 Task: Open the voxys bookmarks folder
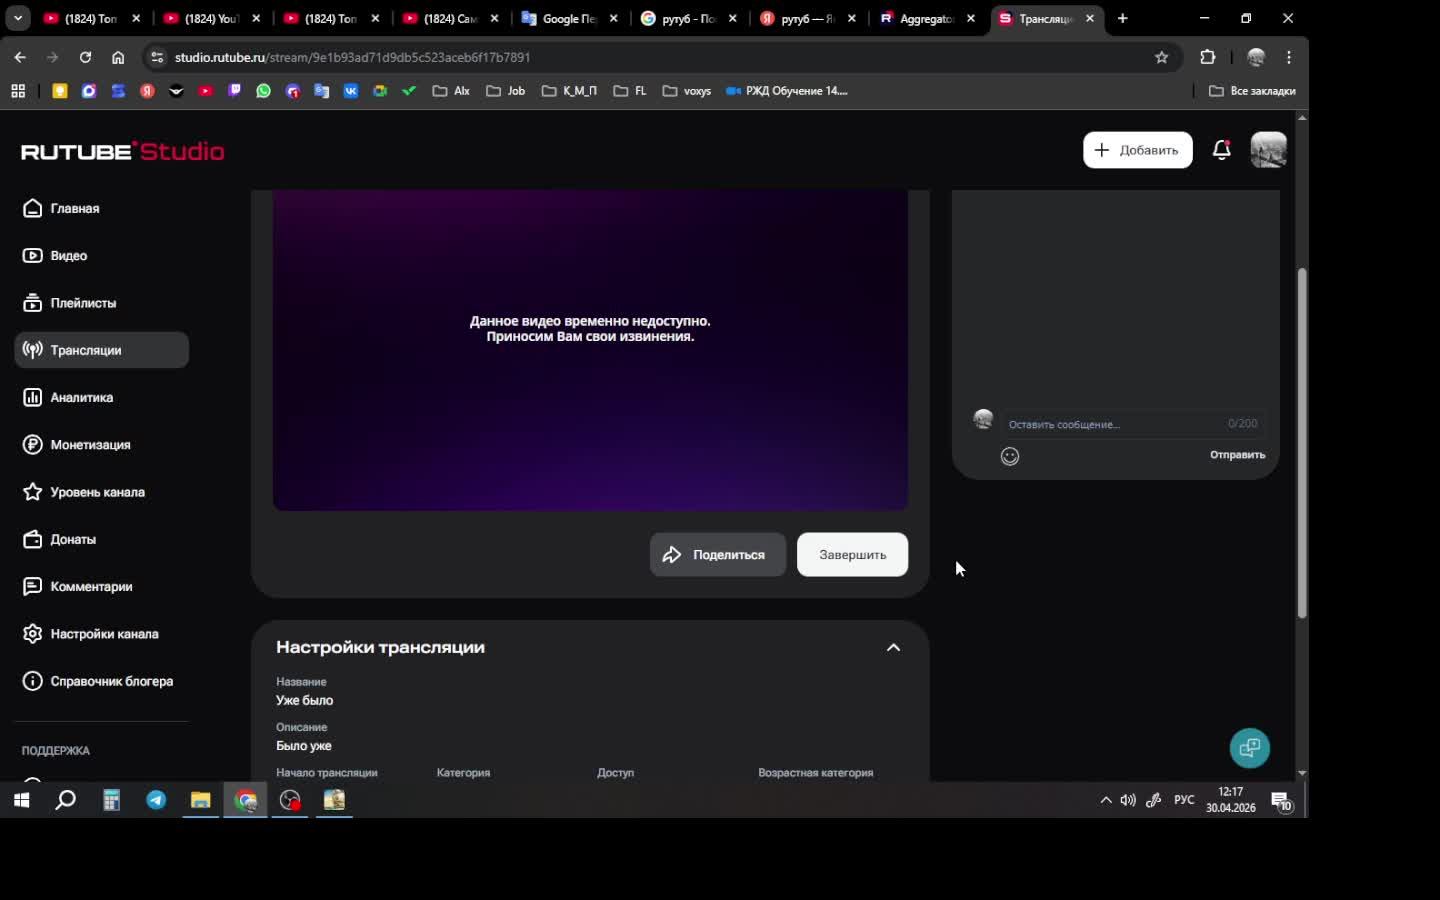point(687,91)
